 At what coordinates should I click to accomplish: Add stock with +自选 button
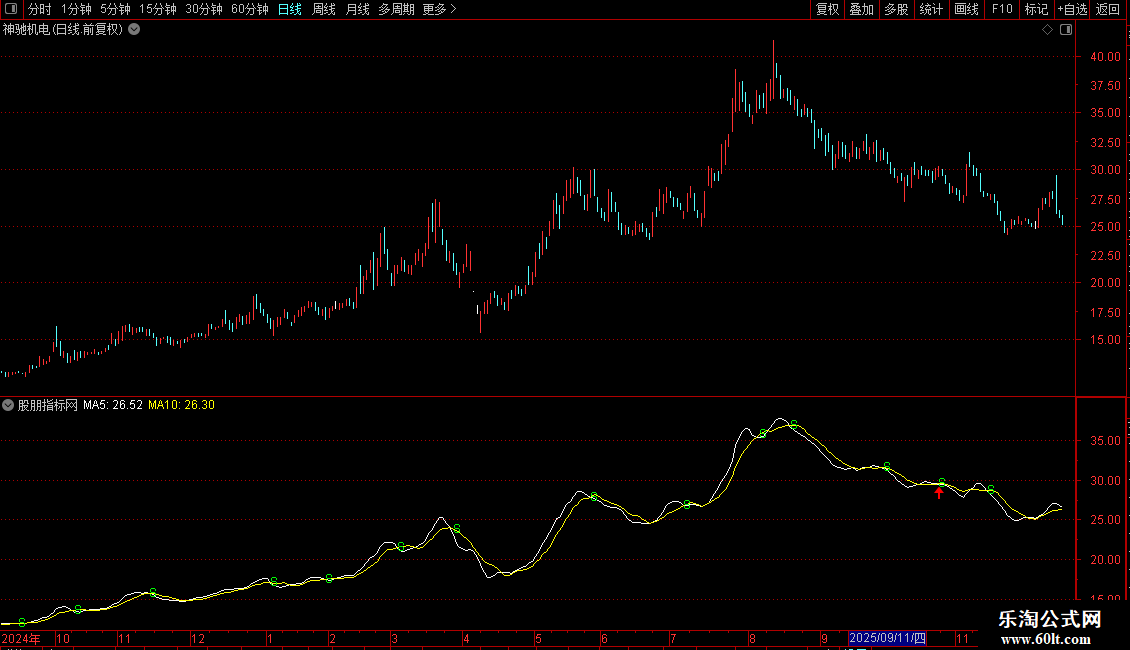click(x=1072, y=9)
